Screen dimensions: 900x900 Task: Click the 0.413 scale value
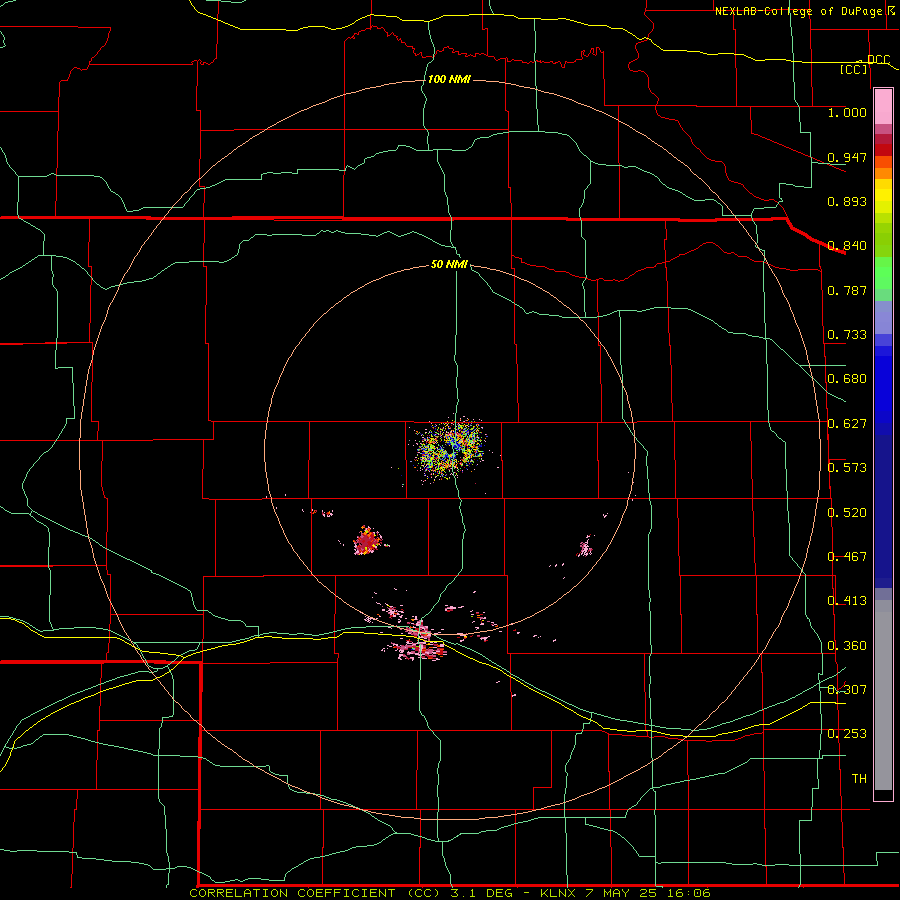[x=847, y=601]
